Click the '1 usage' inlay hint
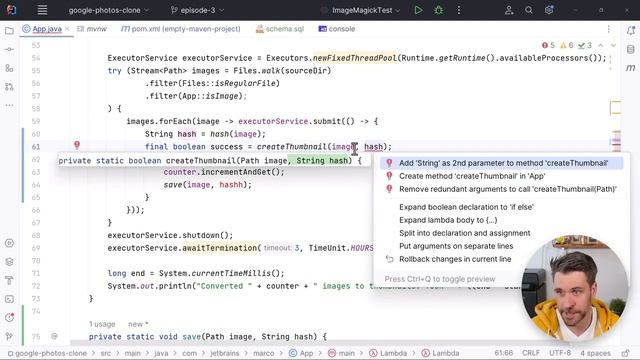The width and height of the screenshot is (640, 360). tap(102, 324)
